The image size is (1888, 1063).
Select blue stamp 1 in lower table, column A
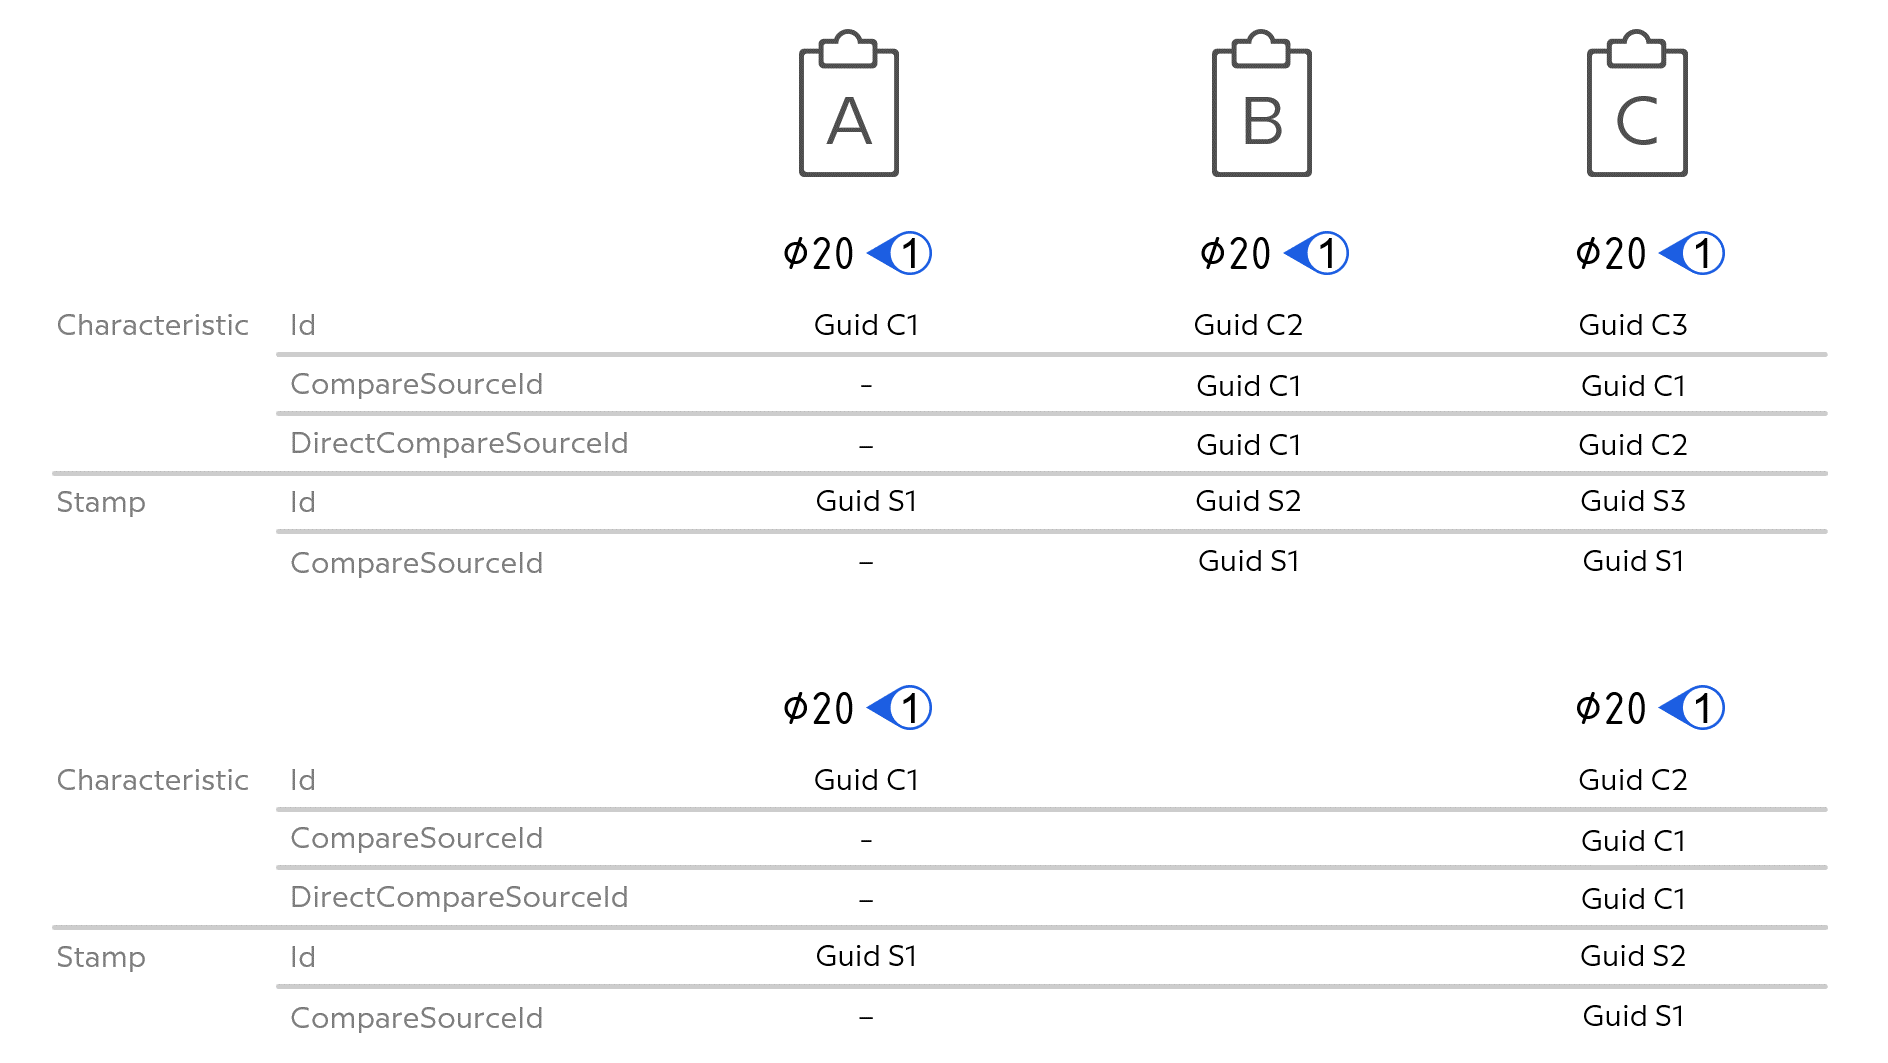click(x=899, y=708)
